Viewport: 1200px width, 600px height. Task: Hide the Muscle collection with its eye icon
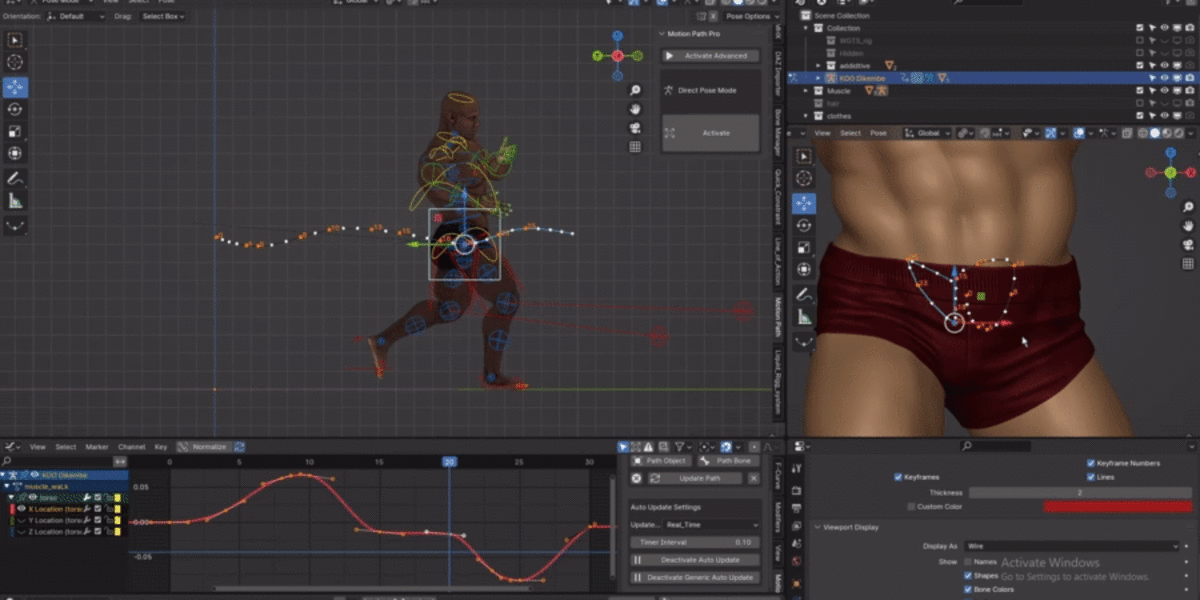coord(1163,91)
